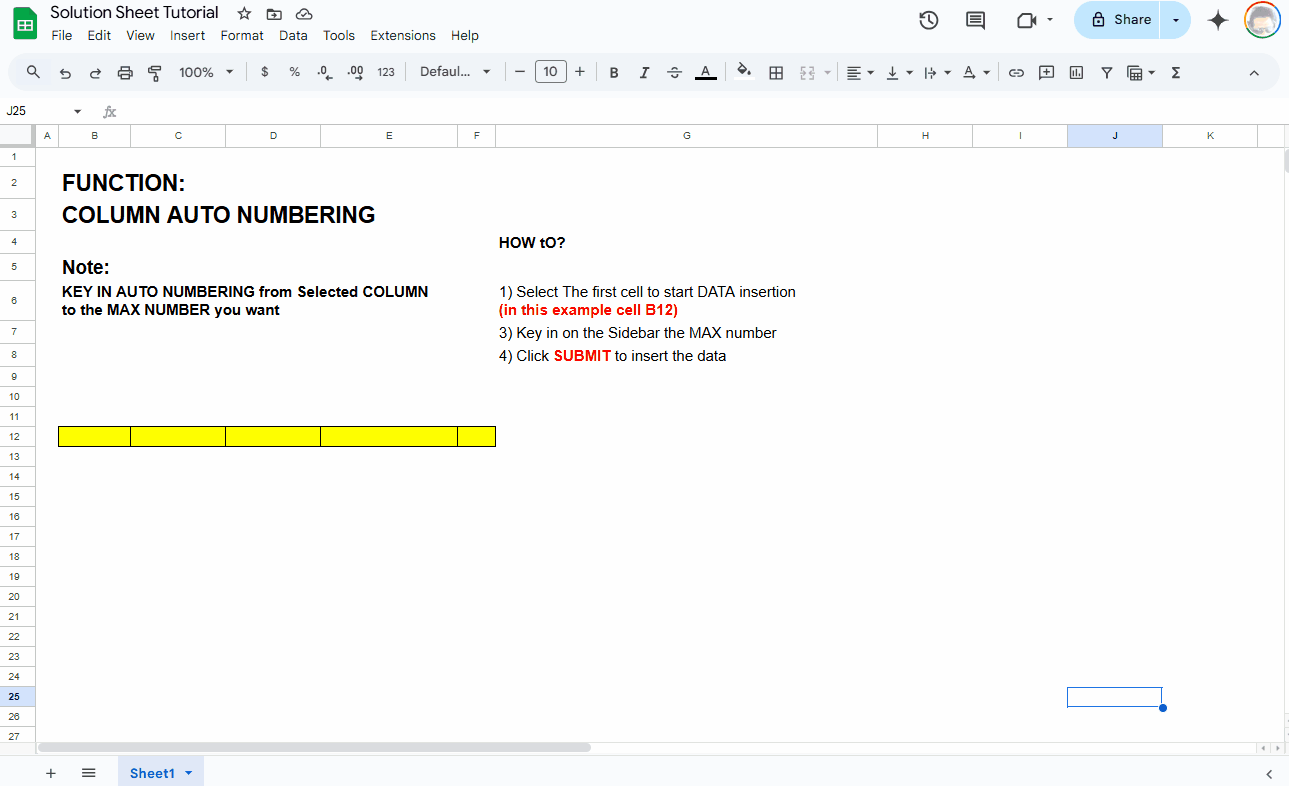
Task: Toggle strikethrough formatting
Action: (x=674, y=72)
